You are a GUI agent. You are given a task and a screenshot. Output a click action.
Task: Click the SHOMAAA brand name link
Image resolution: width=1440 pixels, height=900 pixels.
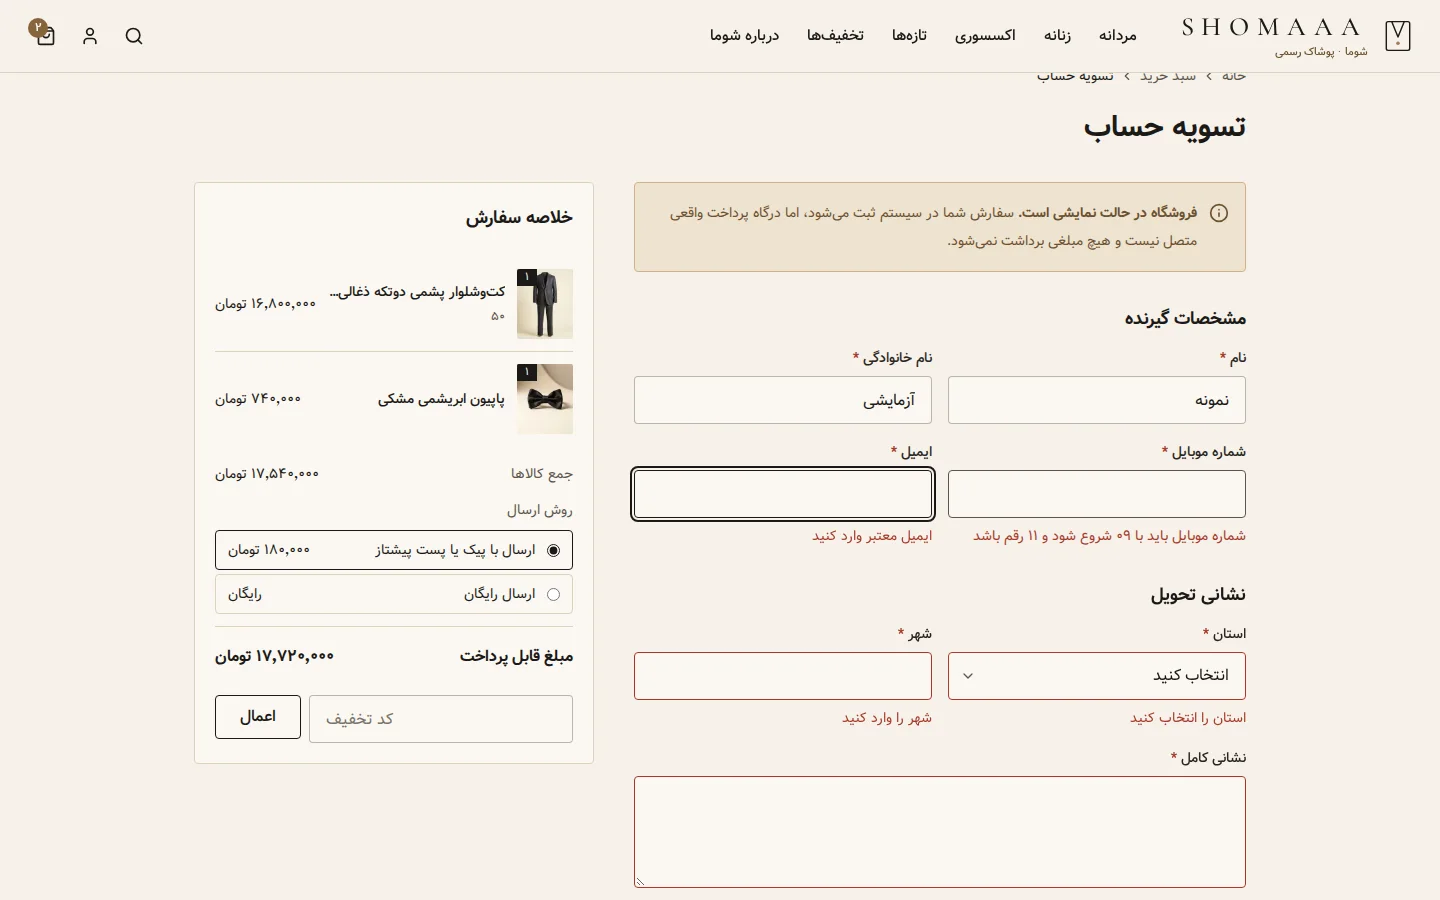pos(1272,27)
